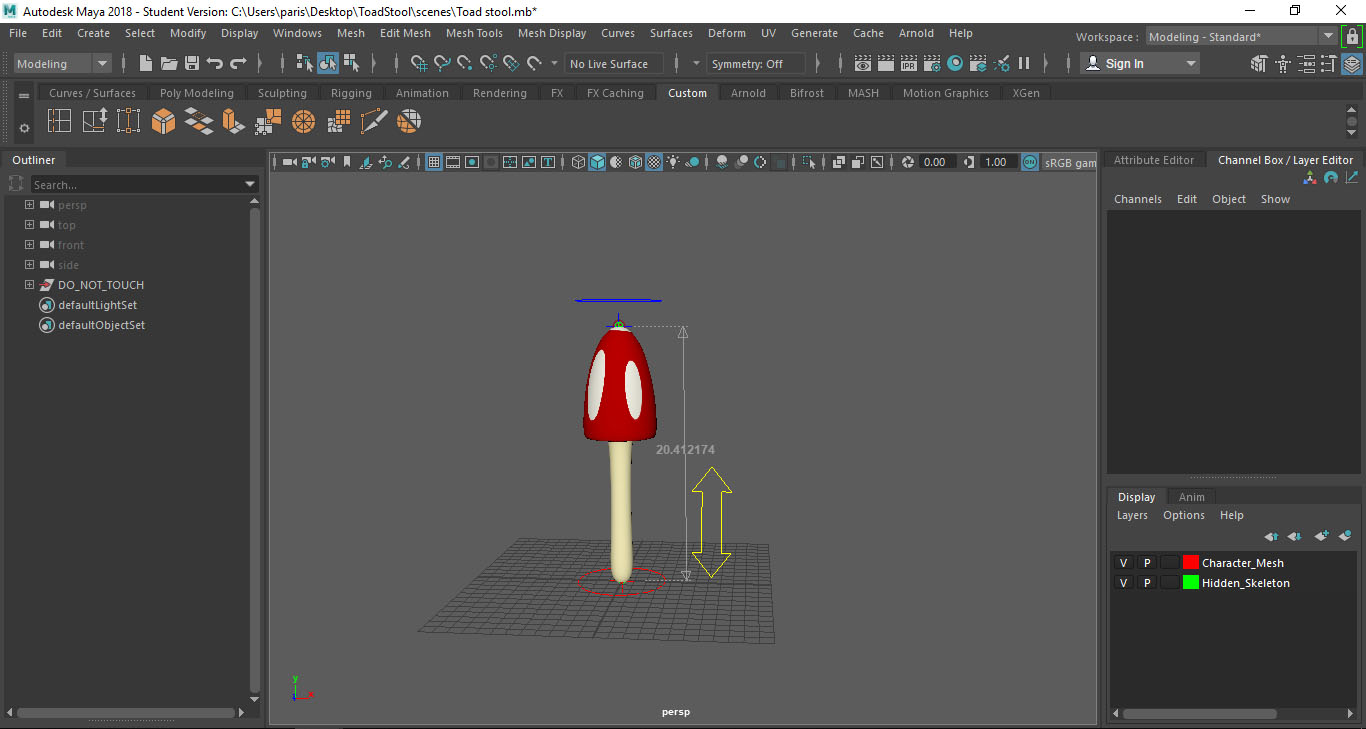The image size is (1366, 729).
Task: Hide the Character_Mesh layer visibility toggle
Action: click(x=1123, y=562)
